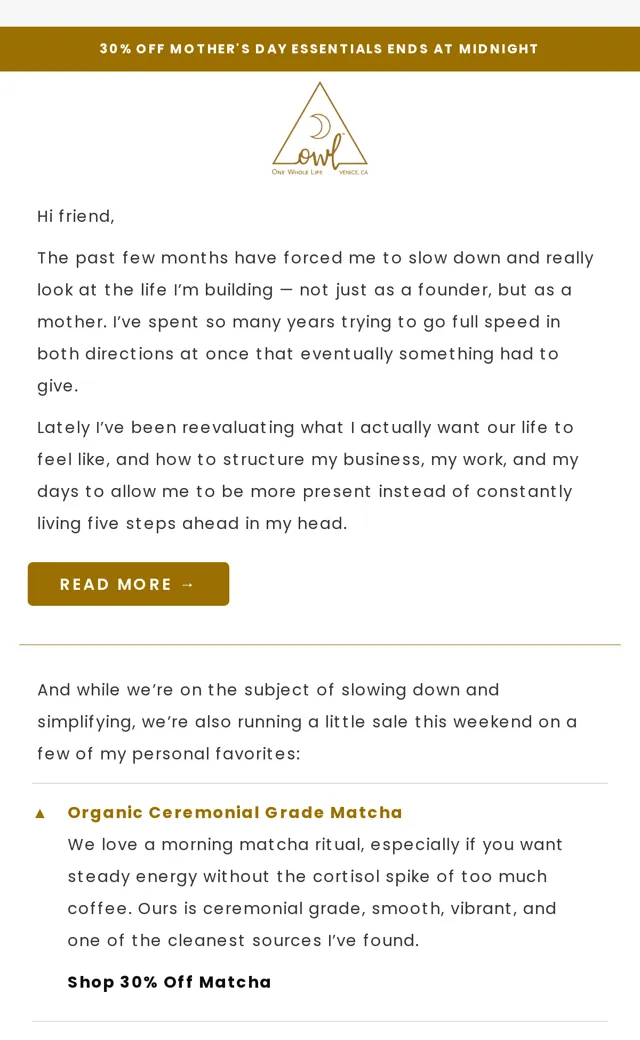Click the gold triangle bullet beside Matcha

[x=40, y=813]
